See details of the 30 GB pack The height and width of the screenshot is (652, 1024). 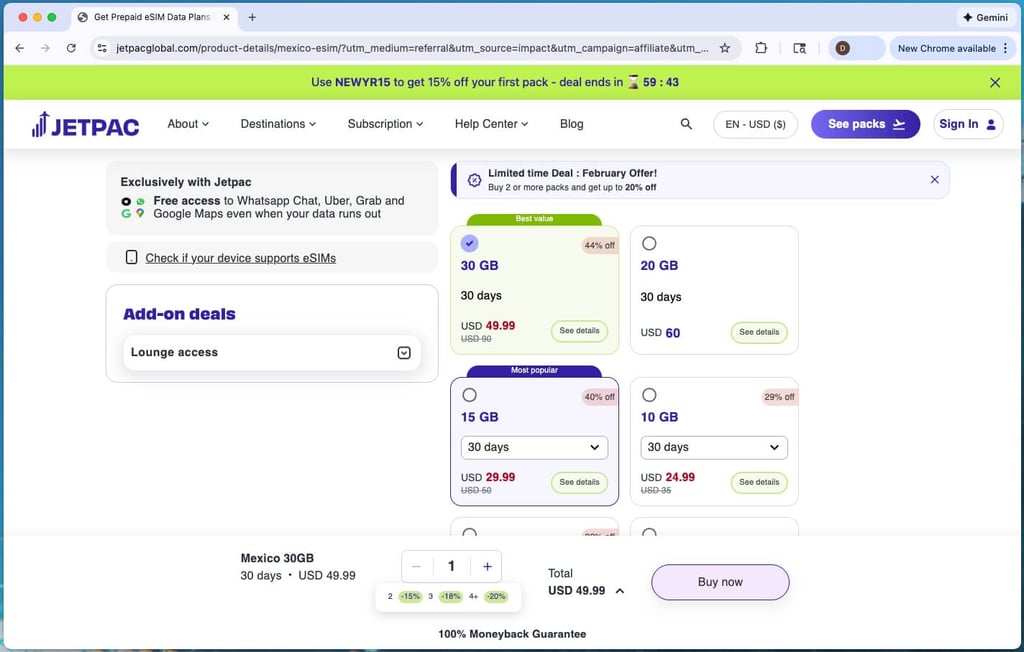[579, 331]
